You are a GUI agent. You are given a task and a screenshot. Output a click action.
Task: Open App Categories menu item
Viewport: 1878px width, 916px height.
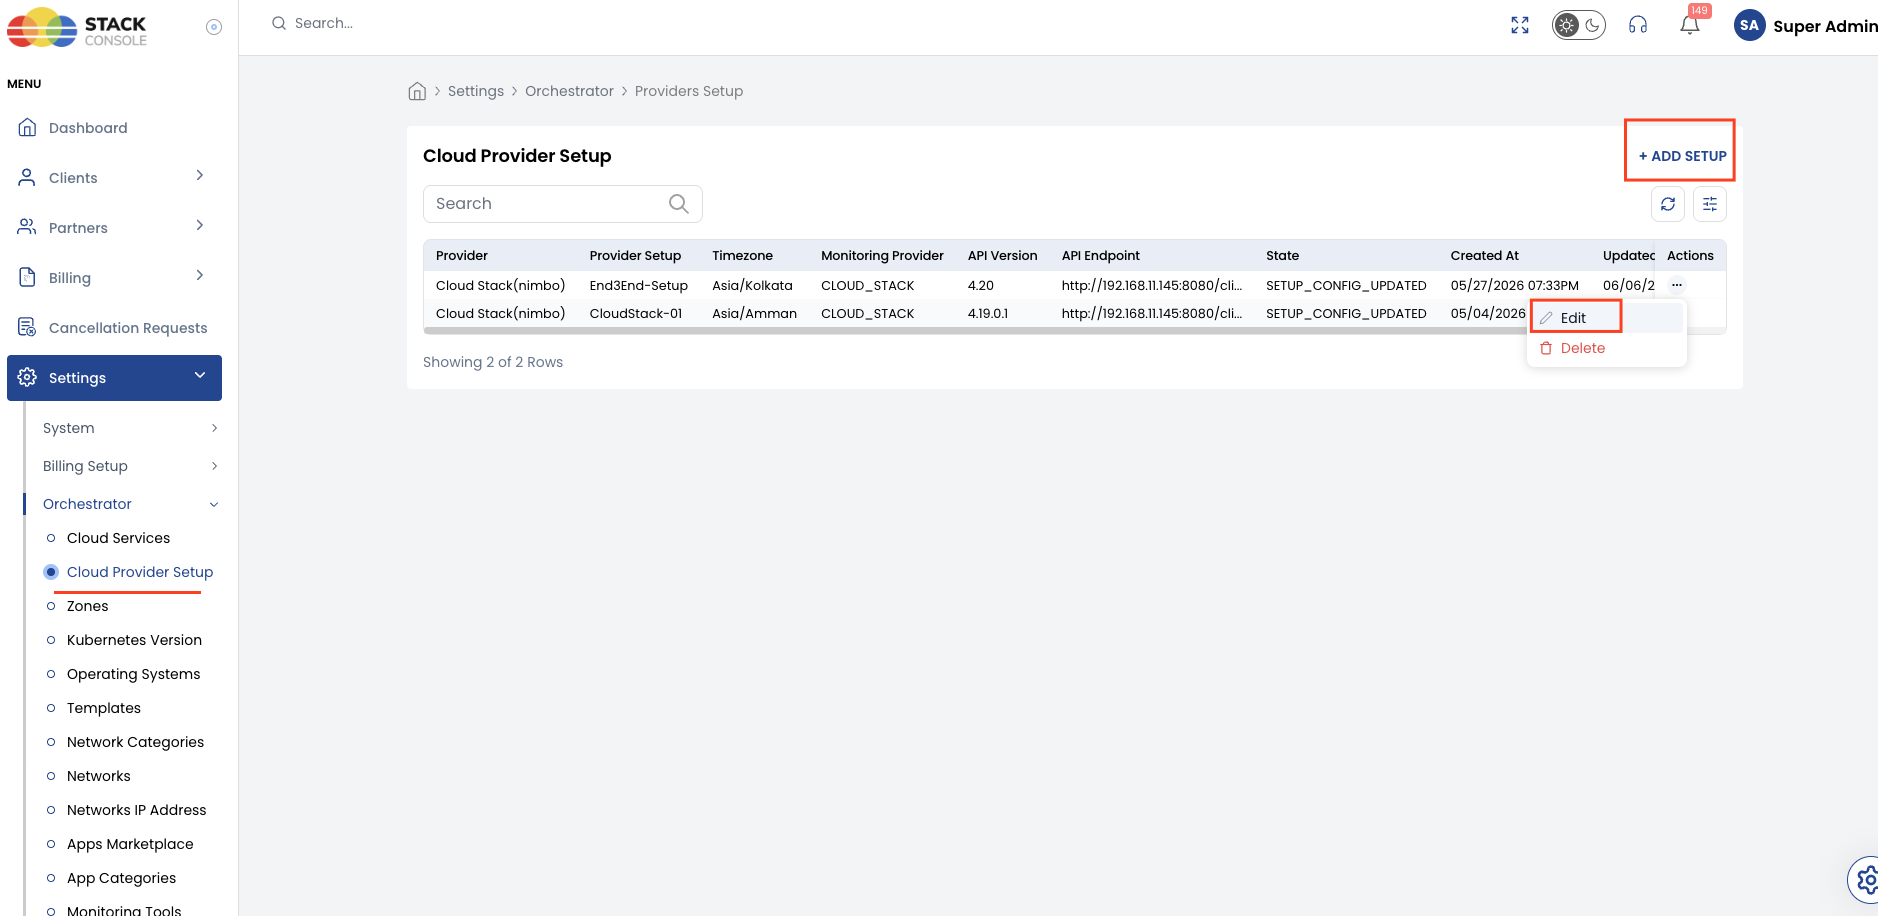[x=121, y=878]
